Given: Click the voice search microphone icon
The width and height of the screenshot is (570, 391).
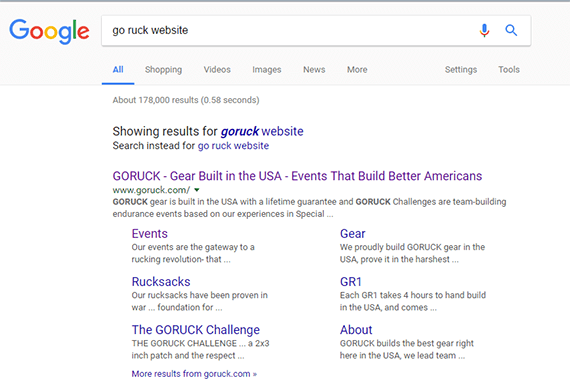Looking at the screenshot, I should click(484, 31).
